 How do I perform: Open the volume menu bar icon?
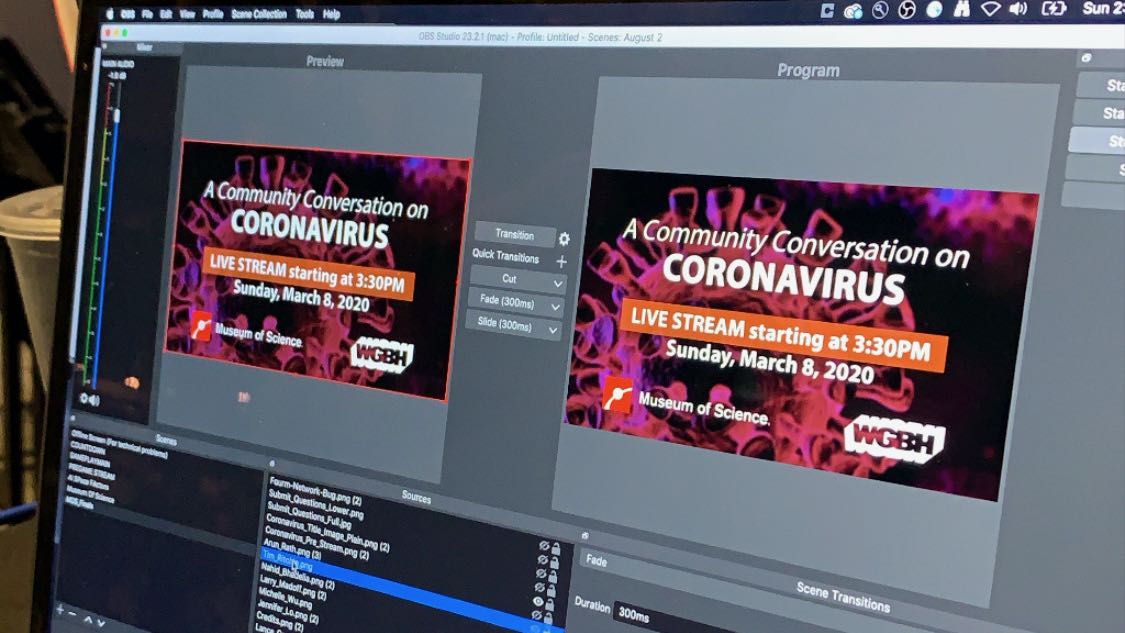(x=1019, y=9)
